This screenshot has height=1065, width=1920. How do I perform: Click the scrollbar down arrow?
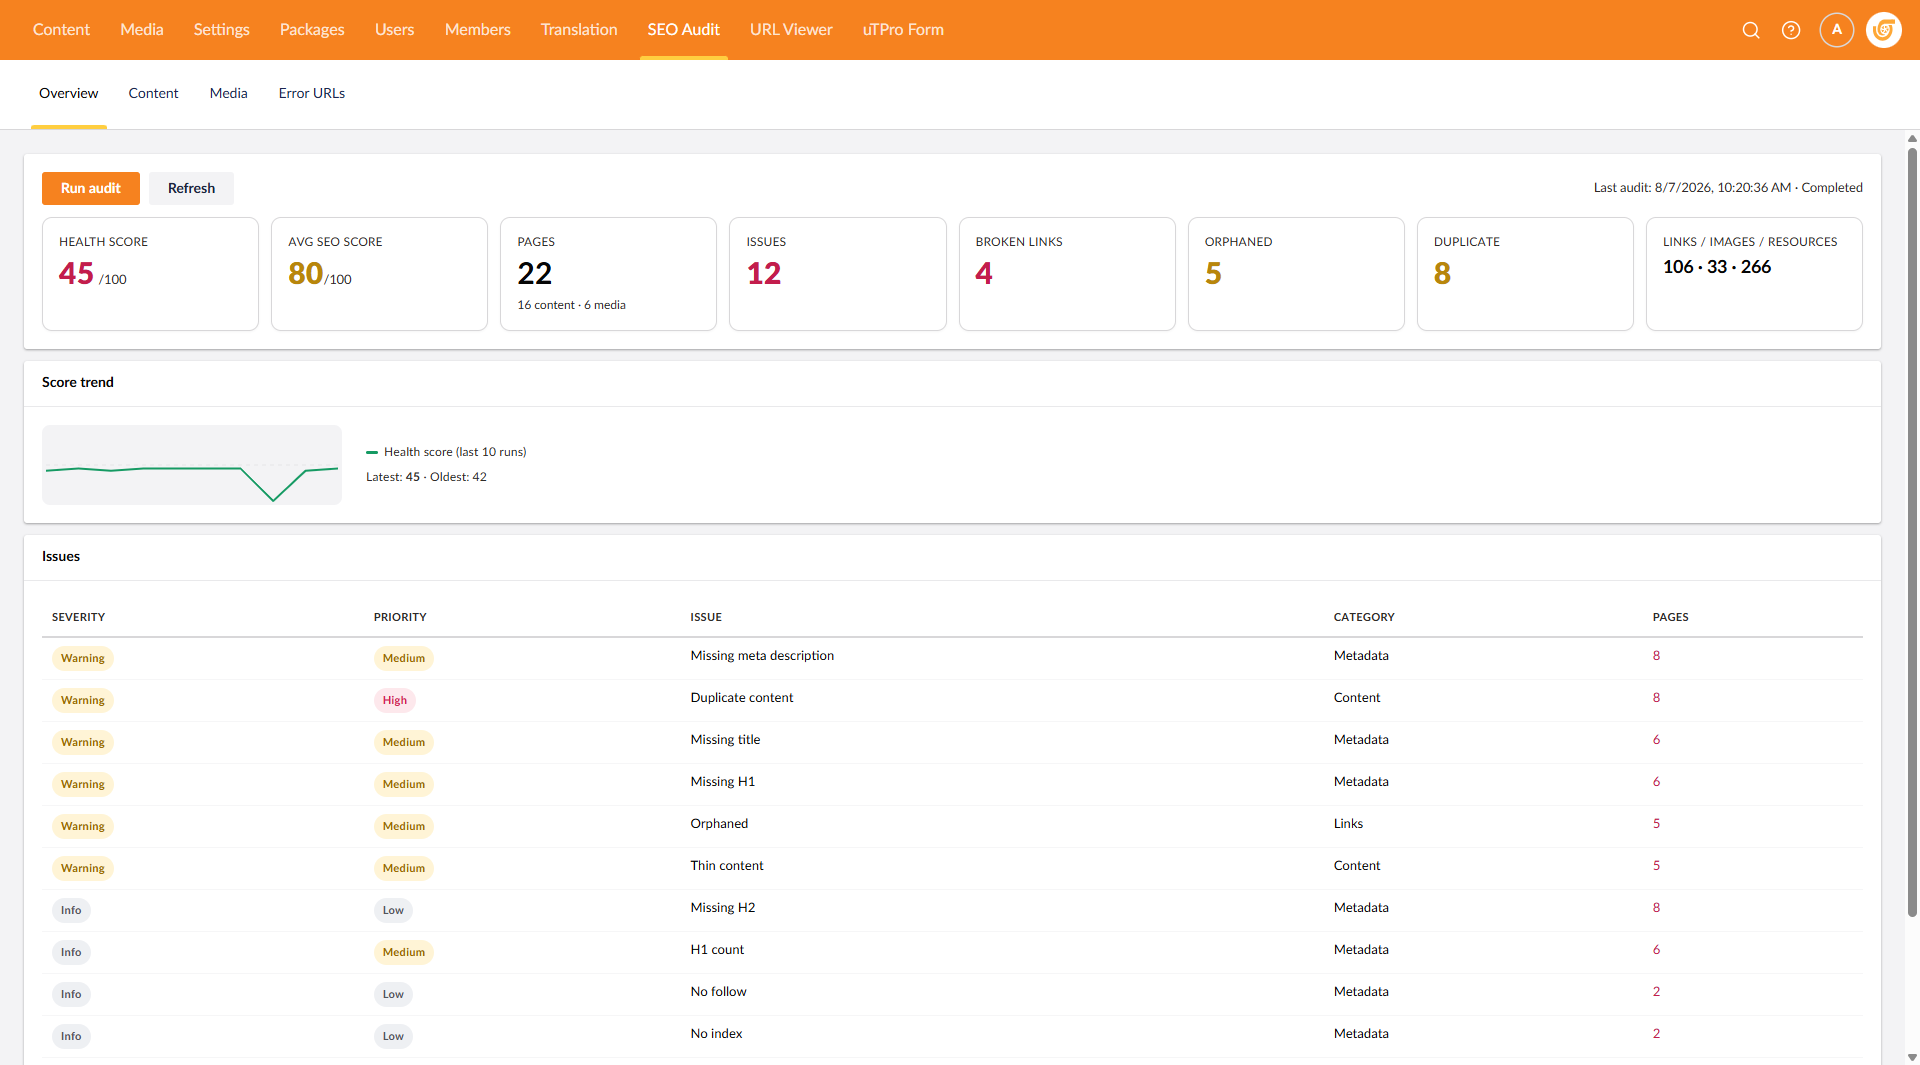click(1912, 1057)
